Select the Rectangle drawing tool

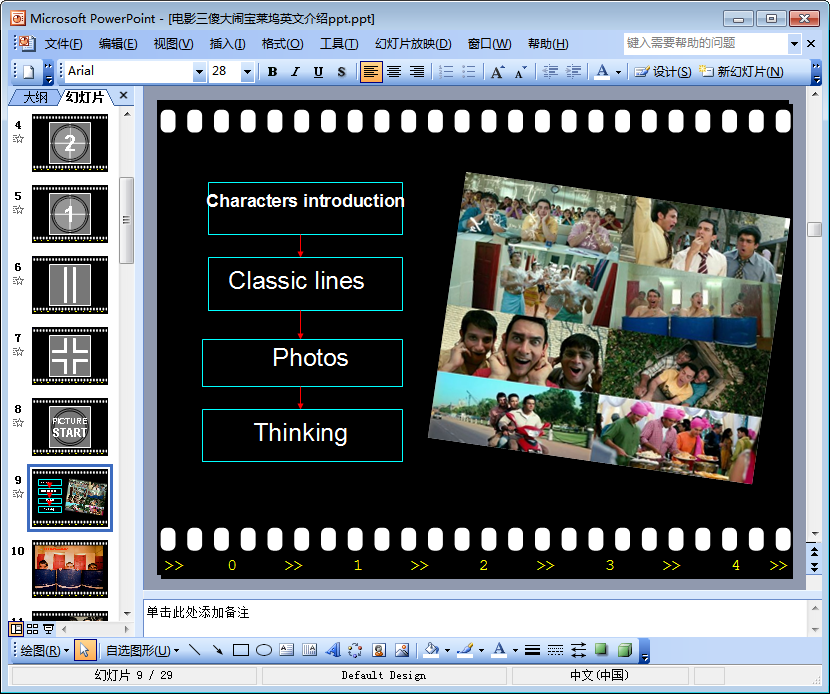coord(241,650)
